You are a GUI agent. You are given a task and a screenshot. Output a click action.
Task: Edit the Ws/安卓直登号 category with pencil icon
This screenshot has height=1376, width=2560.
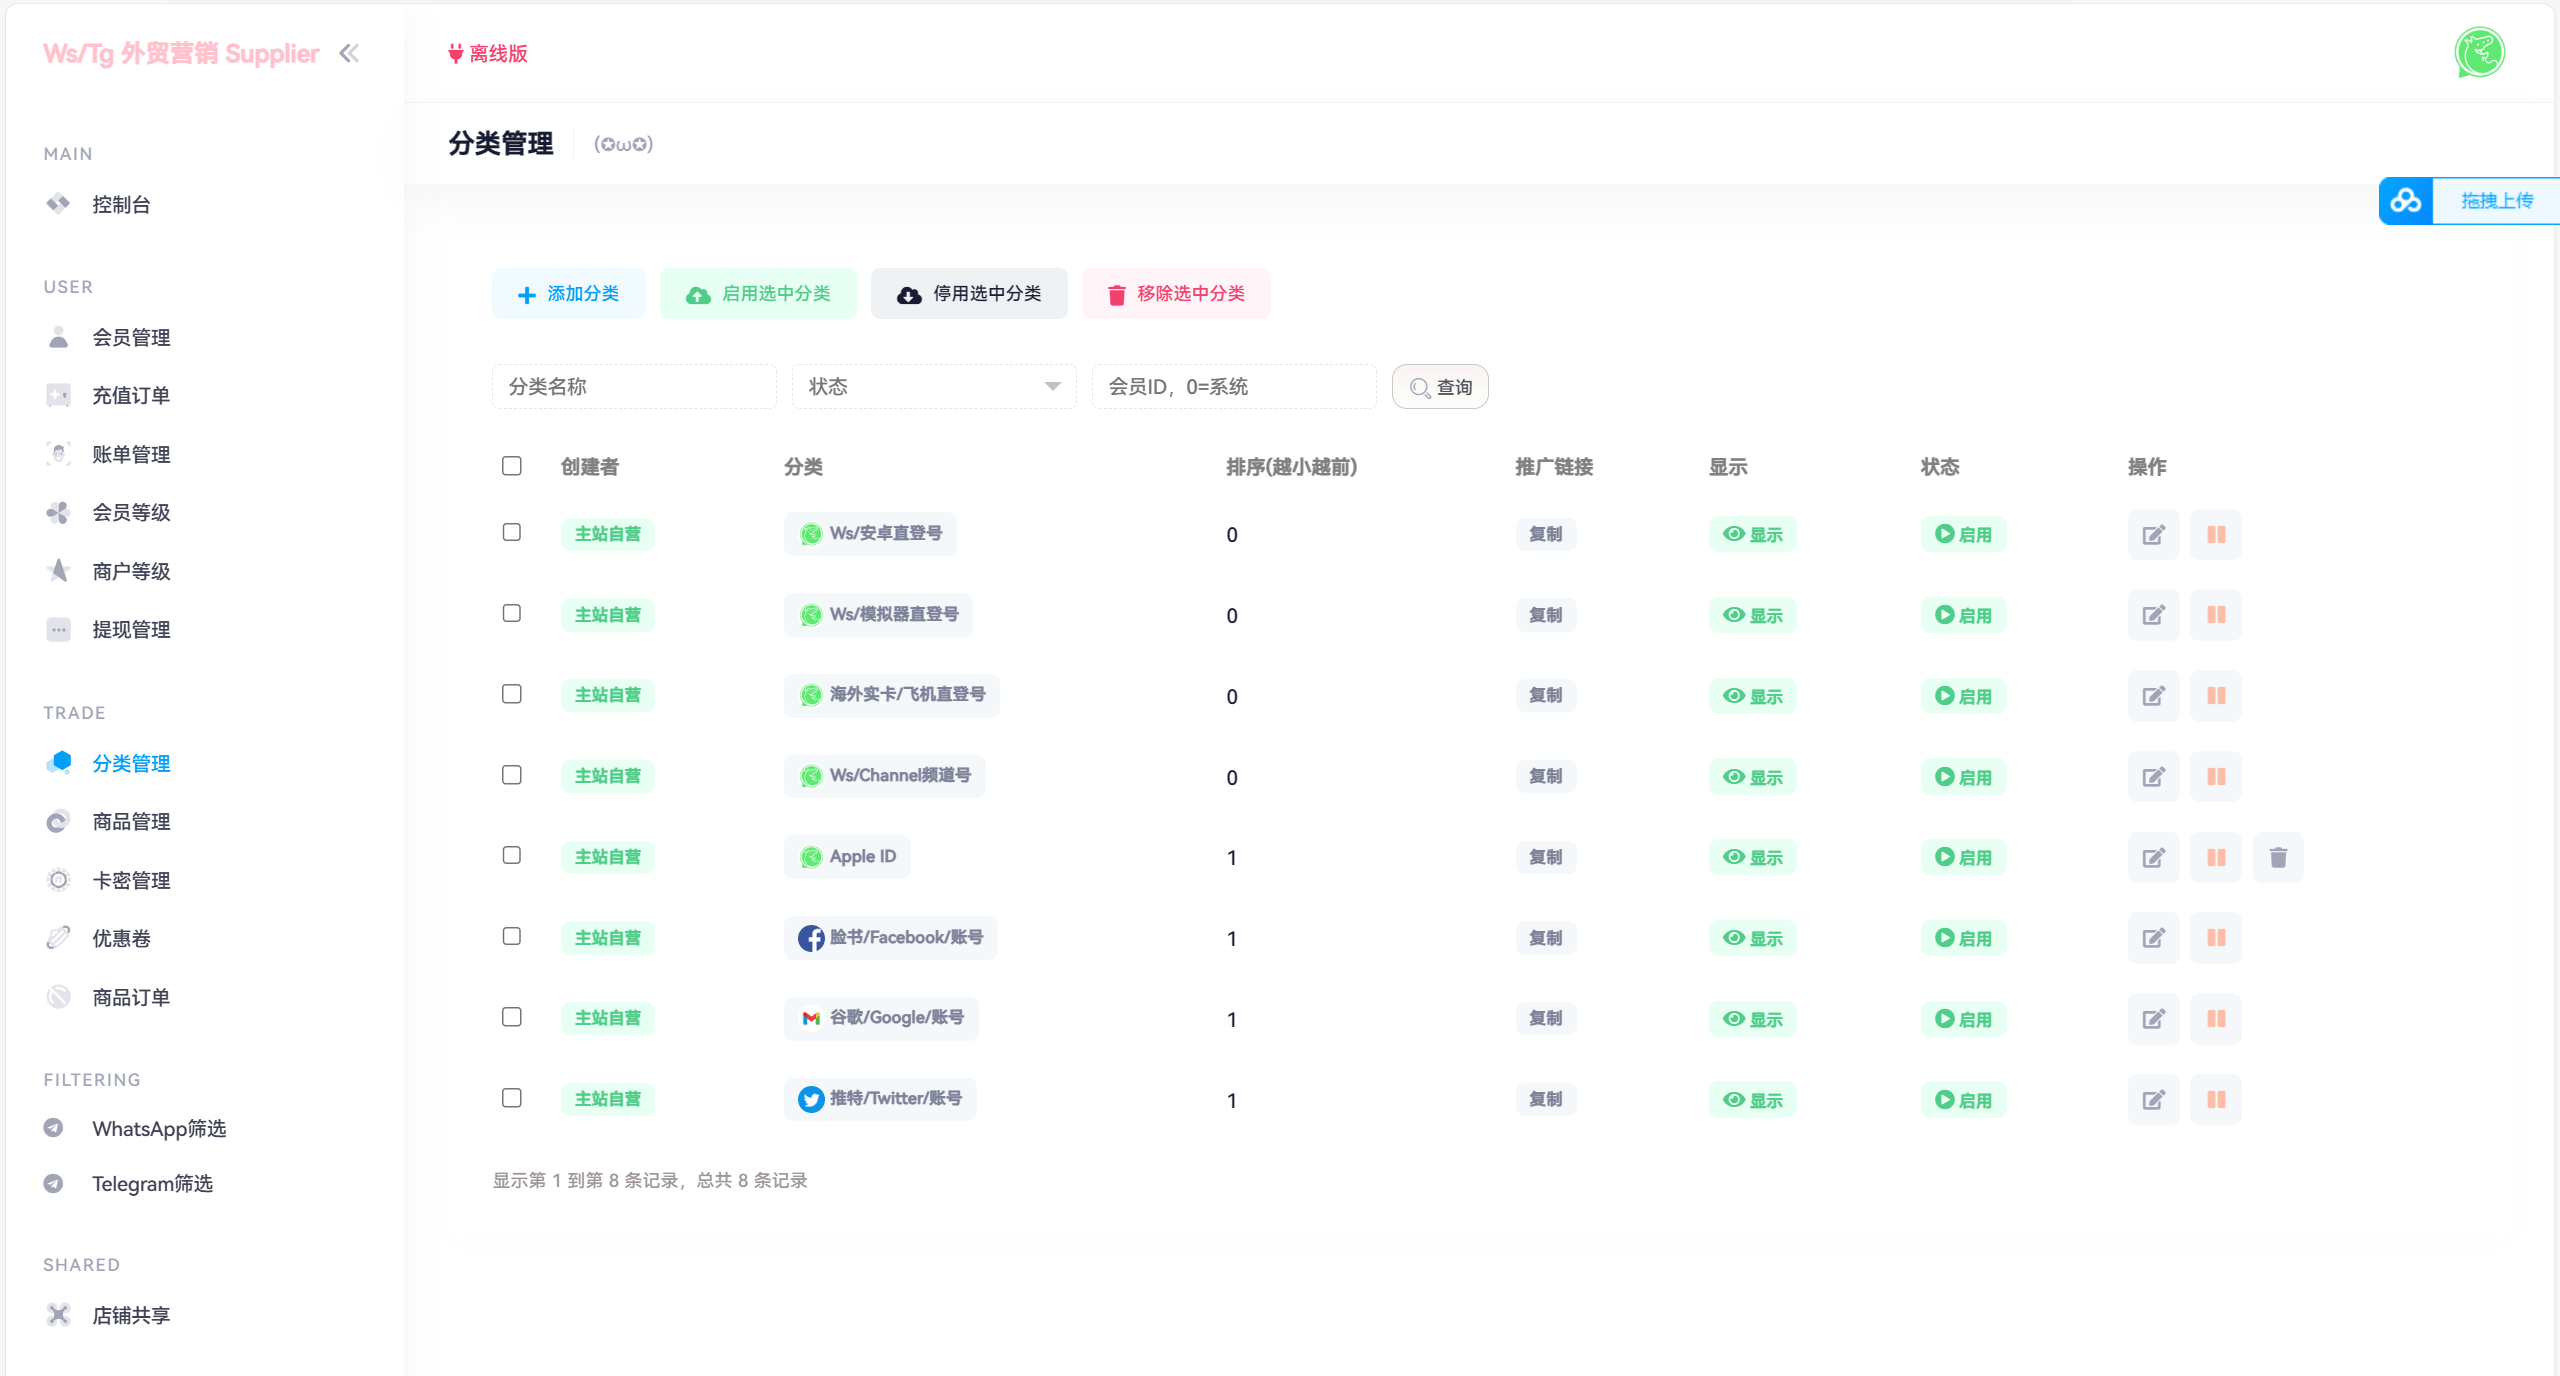2153,534
